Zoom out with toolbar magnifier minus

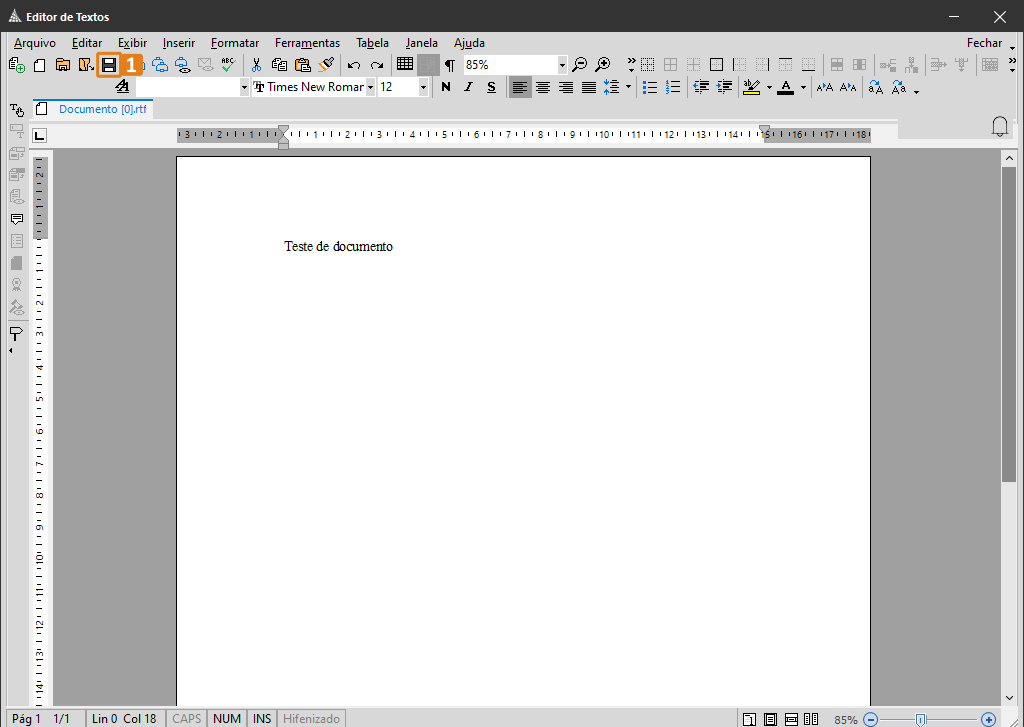(x=579, y=65)
